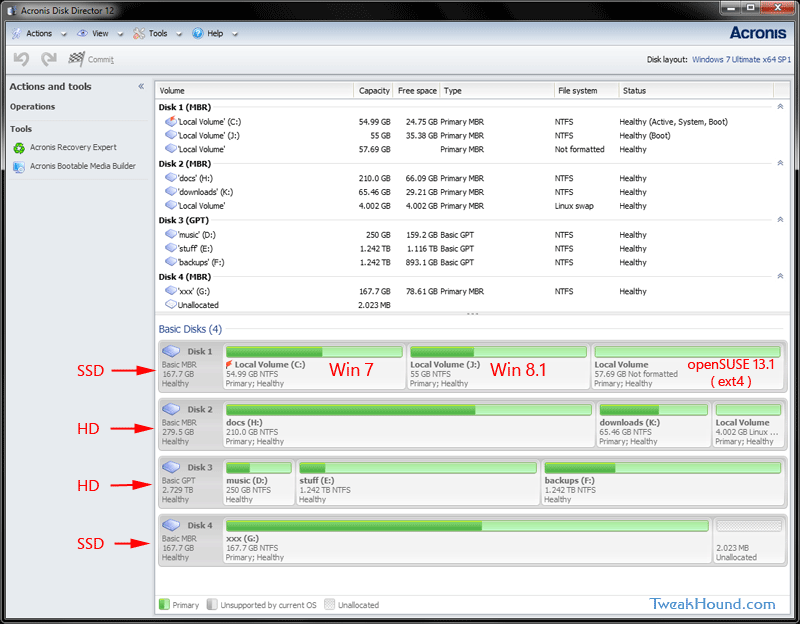Click the volume icon for 'docs' (H:)
This screenshot has width=800, height=624.
[171, 178]
